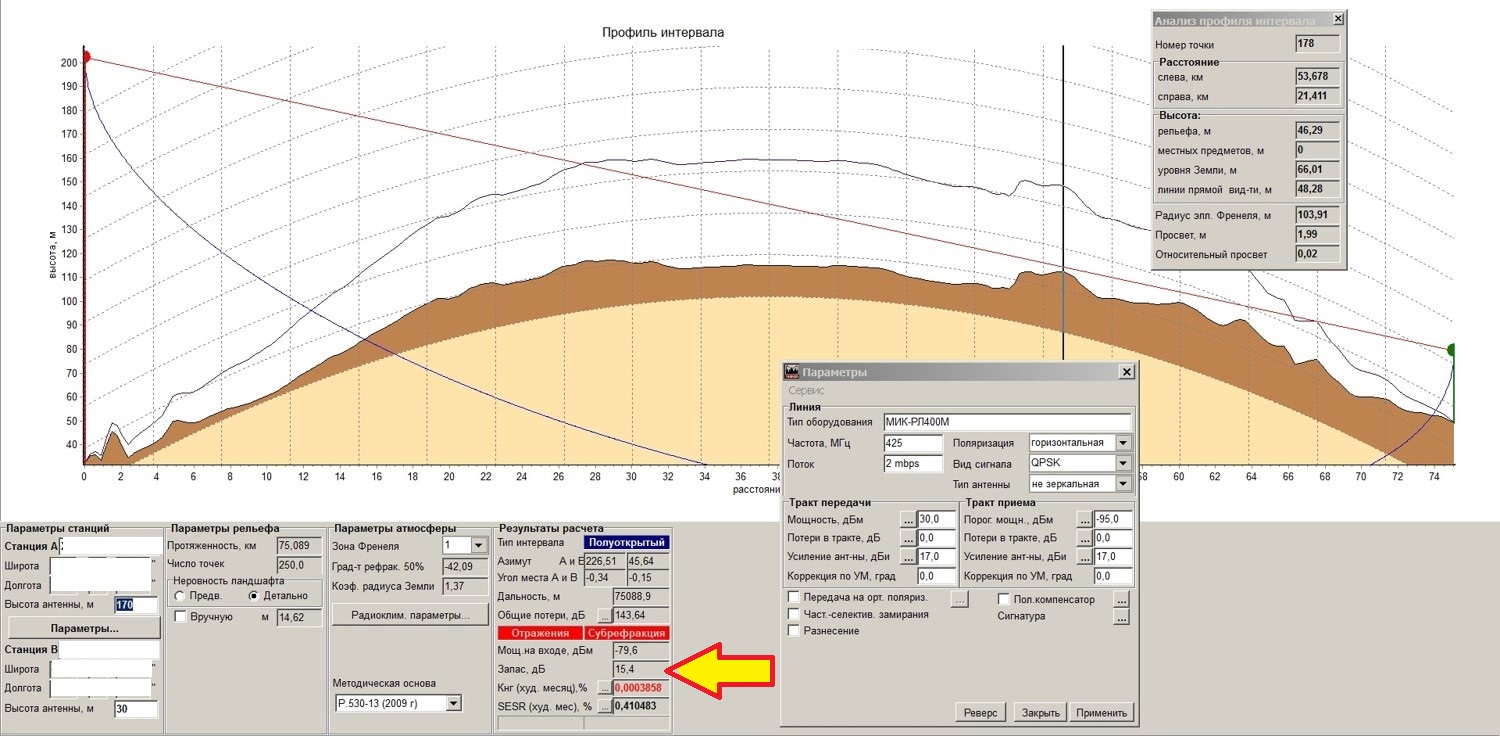Close the Параметры dialog with X
Image resolution: width=1500 pixels, height=736 pixels.
pyautogui.click(x=1127, y=372)
